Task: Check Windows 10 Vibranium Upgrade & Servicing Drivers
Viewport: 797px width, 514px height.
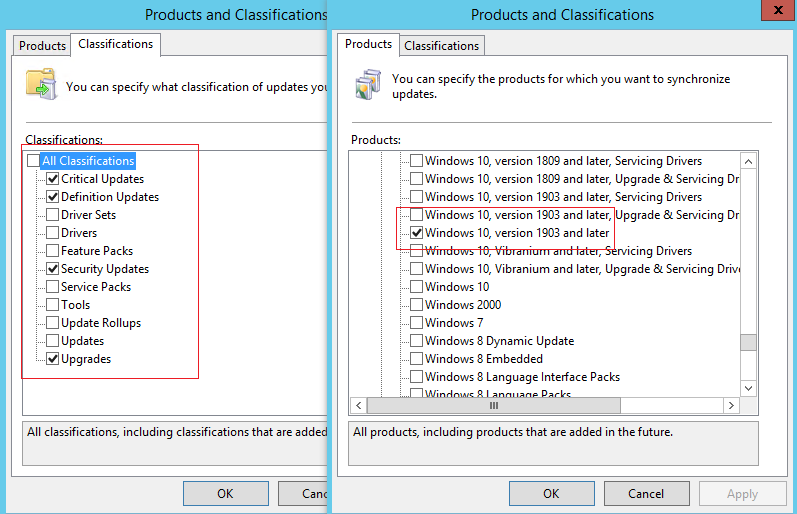Action: click(416, 269)
